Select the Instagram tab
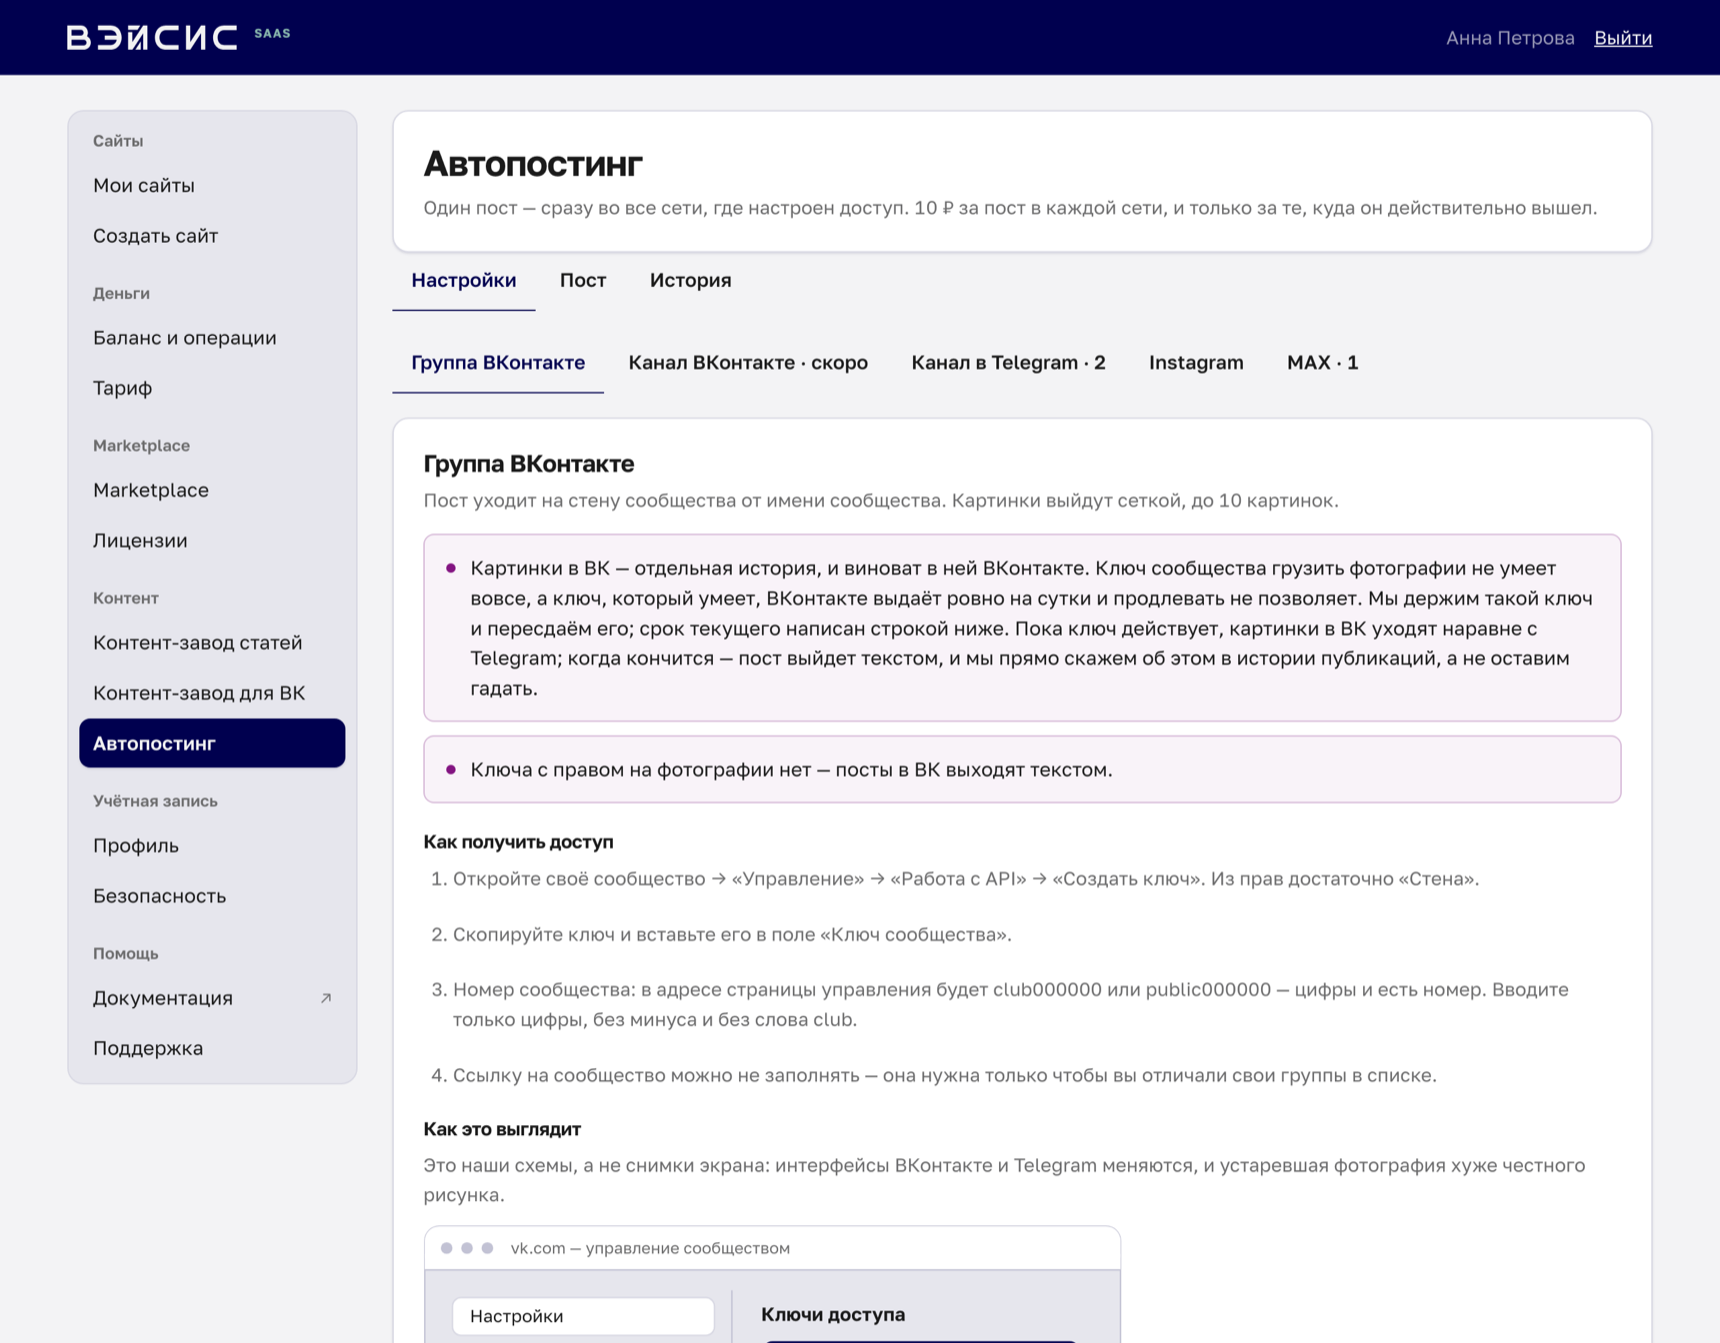The height and width of the screenshot is (1343, 1720). coord(1196,363)
